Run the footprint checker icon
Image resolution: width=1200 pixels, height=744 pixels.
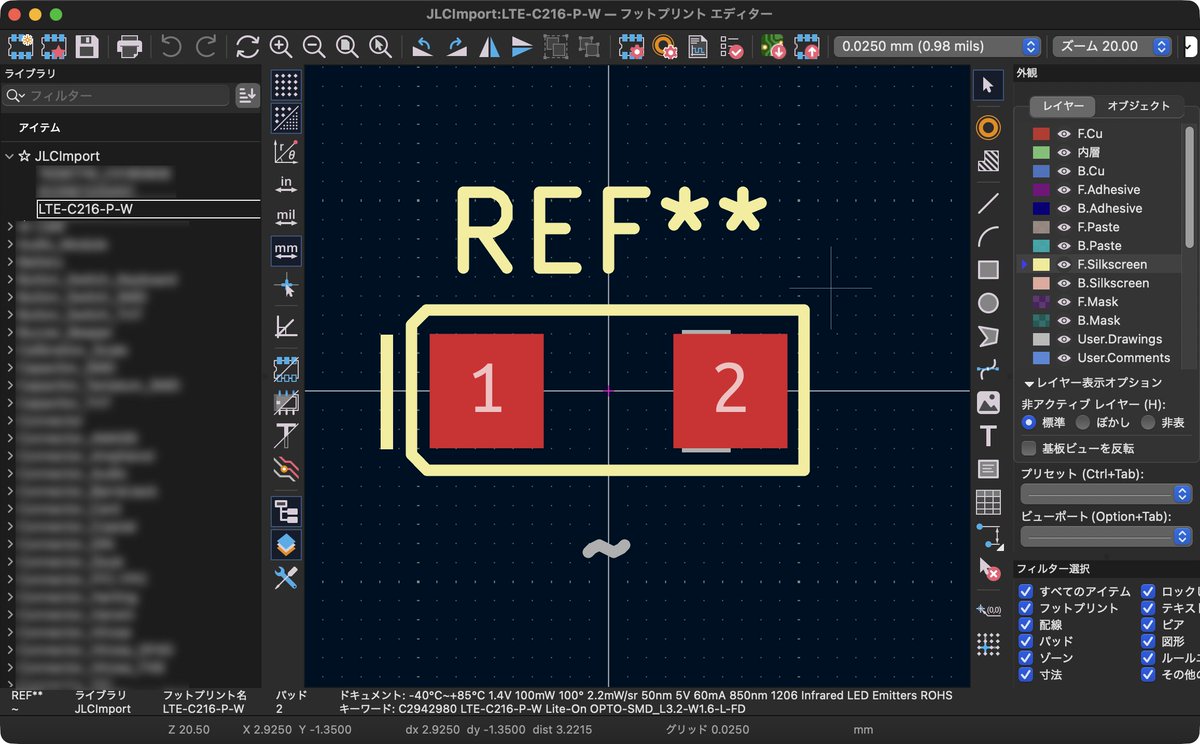tap(731, 46)
